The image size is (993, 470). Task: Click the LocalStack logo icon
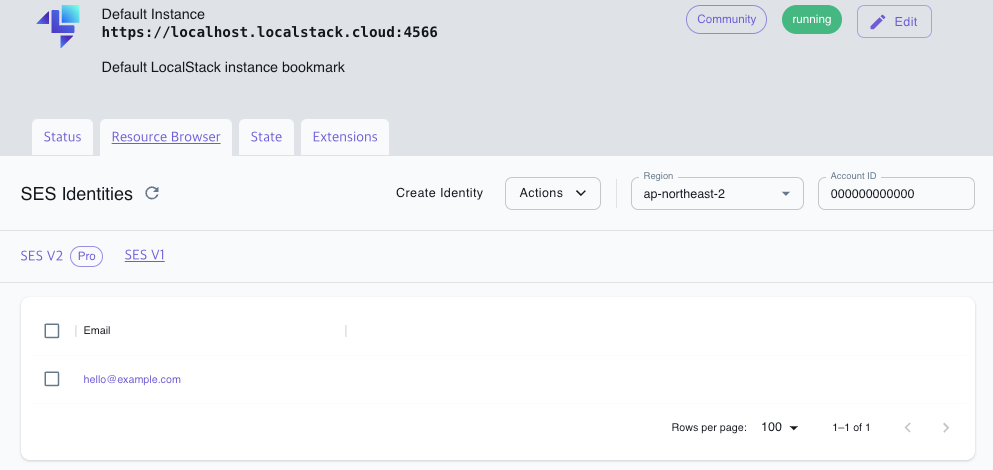[x=59, y=25]
